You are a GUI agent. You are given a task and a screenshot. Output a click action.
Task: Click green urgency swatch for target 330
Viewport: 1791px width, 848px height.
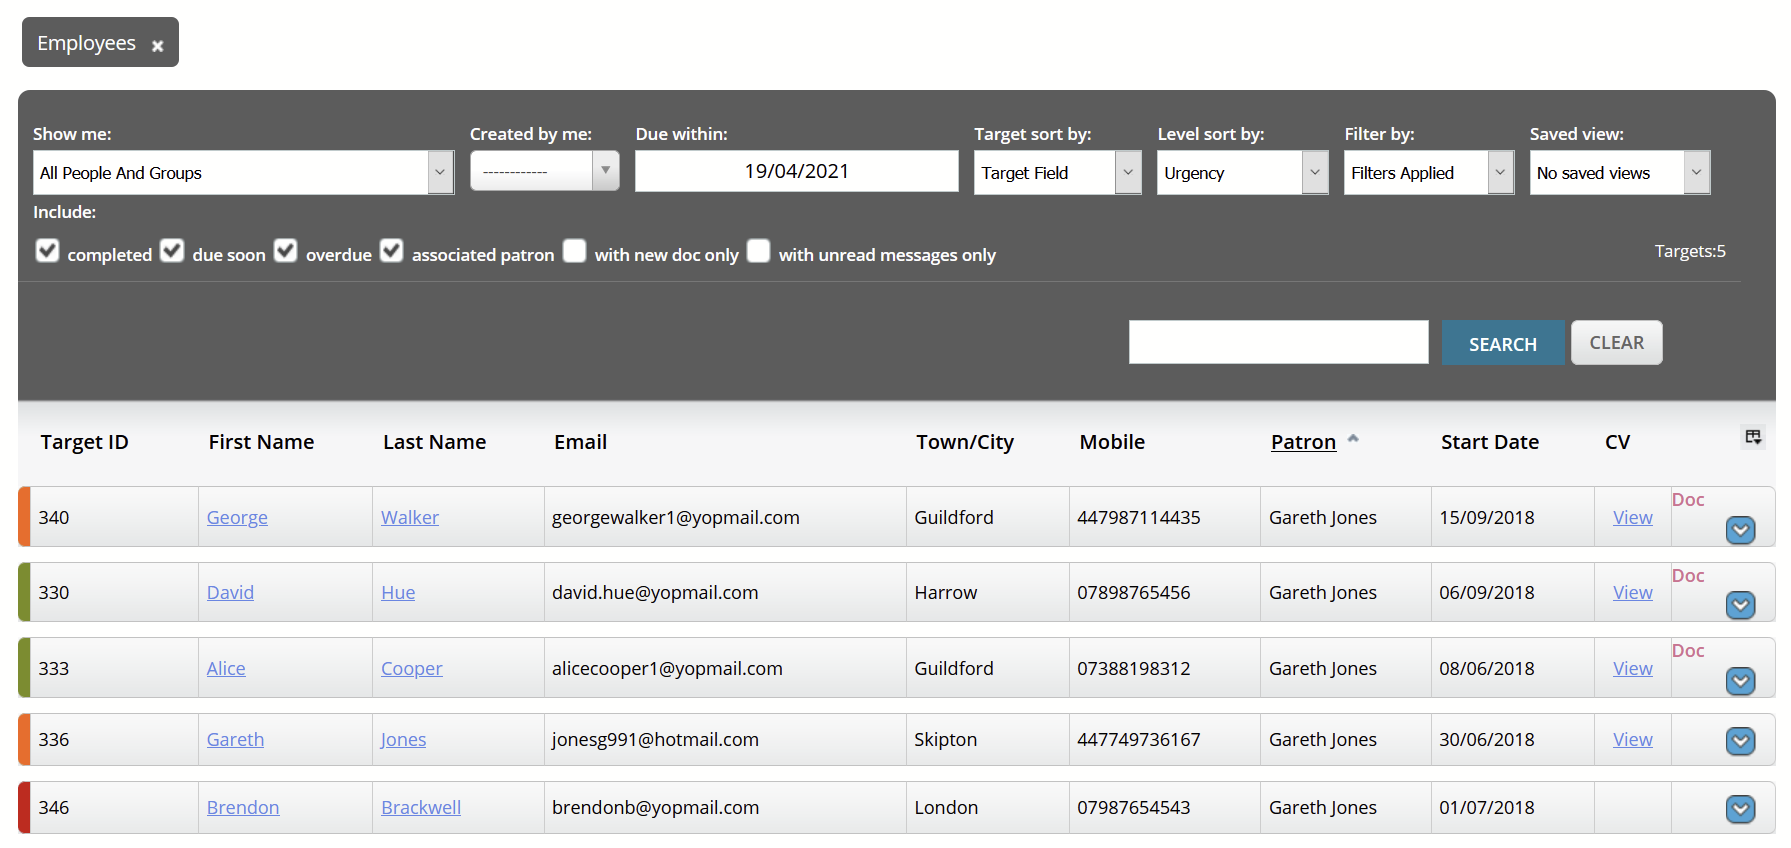click(x=24, y=592)
